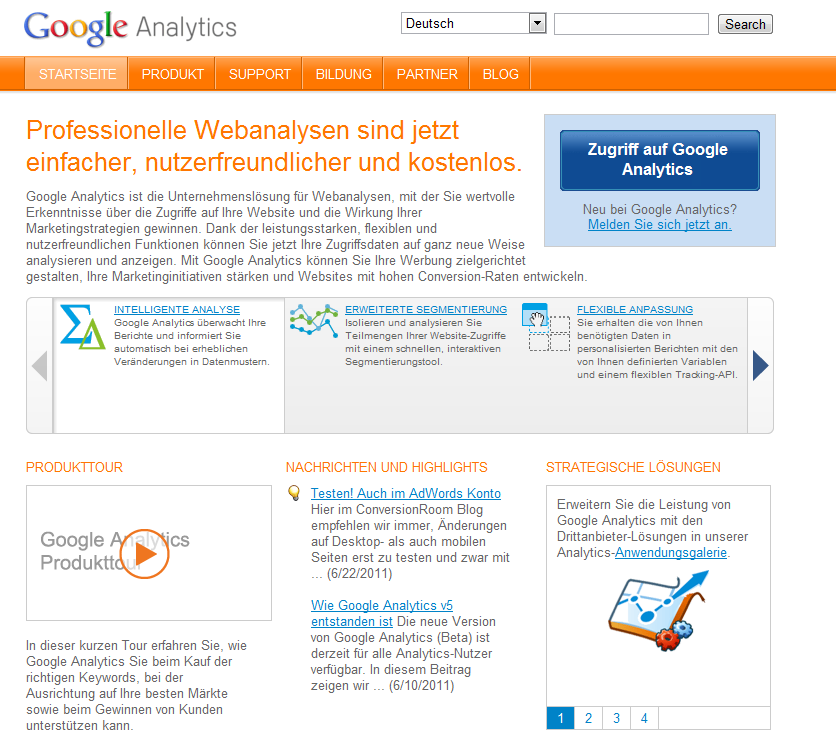Focus the search input field
This screenshot has width=836, height=742.
coord(631,24)
